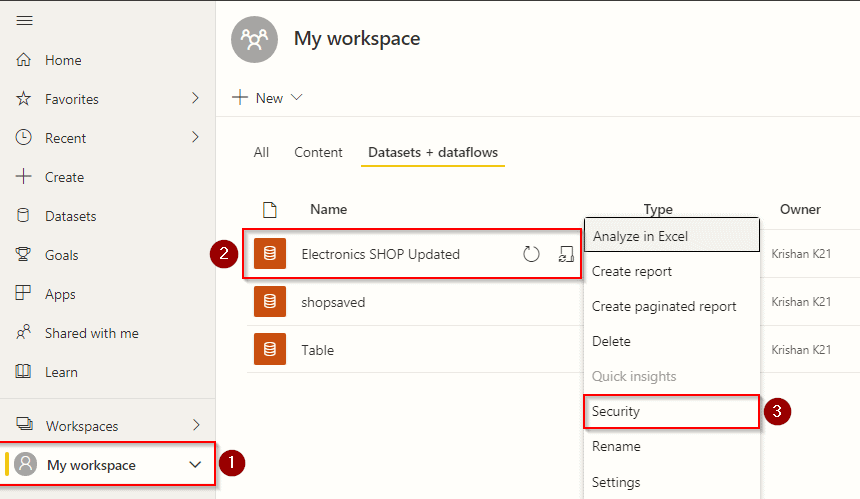The image size is (860, 499).
Task: Expand the Workspaces flyout chevron
Action: click(x=196, y=425)
